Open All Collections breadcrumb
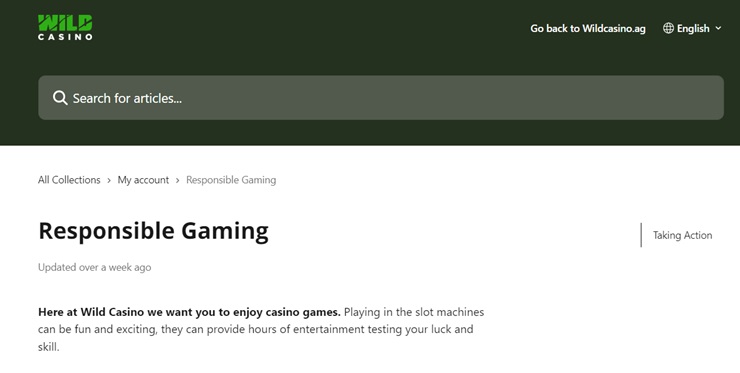This screenshot has width=740, height=373. tap(69, 180)
